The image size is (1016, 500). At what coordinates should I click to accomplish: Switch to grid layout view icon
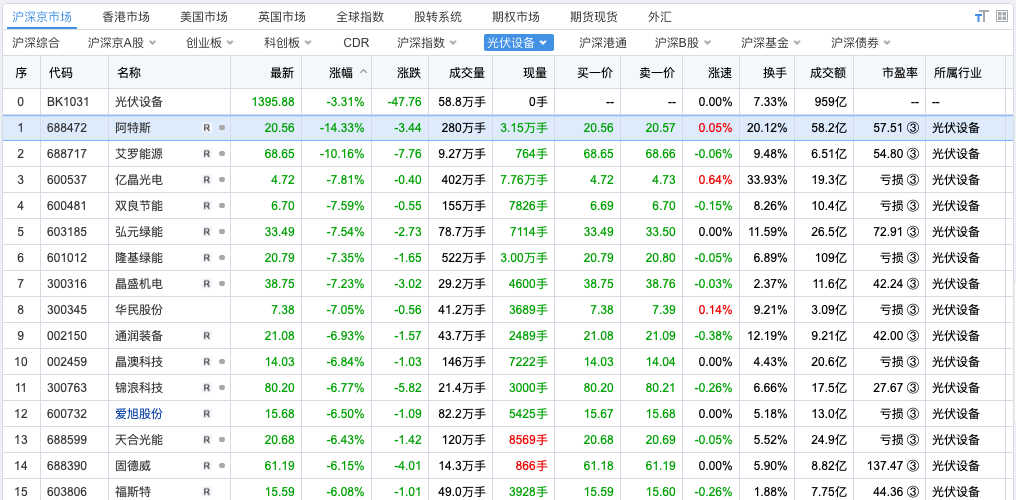[x=1001, y=17]
